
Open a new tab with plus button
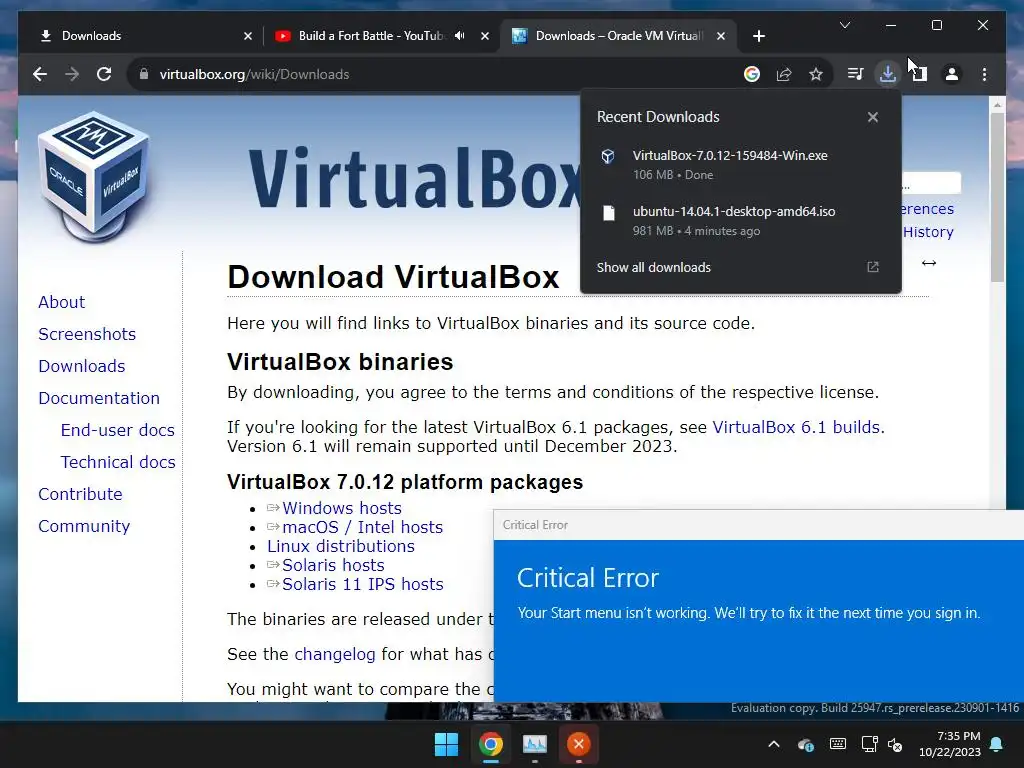point(759,36)
